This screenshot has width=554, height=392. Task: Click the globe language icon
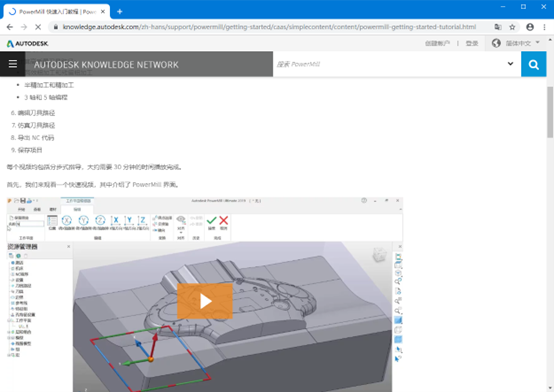(x=496, y=43)
